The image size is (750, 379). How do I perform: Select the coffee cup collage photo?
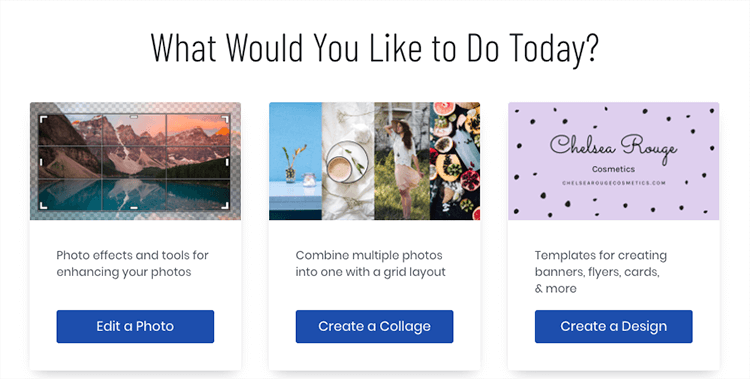point(348,161)
